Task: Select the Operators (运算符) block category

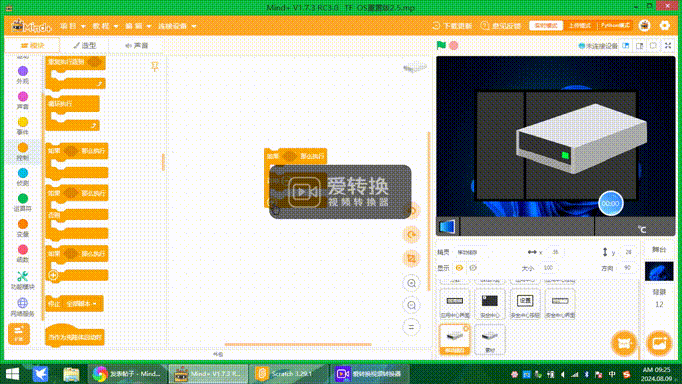Action: coord(23,203)
